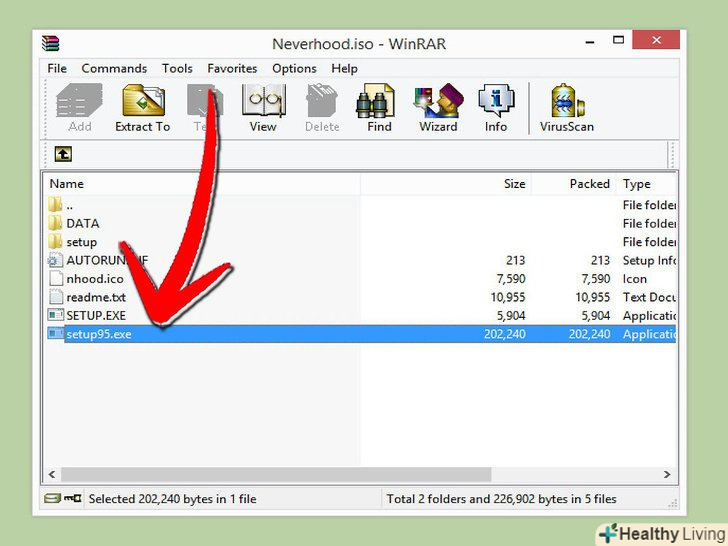Click the Find binoculars icon
Screen dimensions: 728x546
[375, 100]
